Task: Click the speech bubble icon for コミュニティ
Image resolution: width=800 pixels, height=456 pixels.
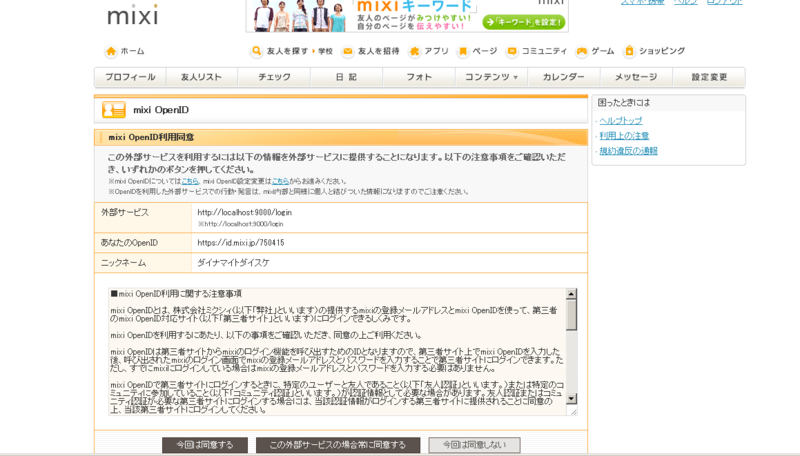Action: point(512,51)
